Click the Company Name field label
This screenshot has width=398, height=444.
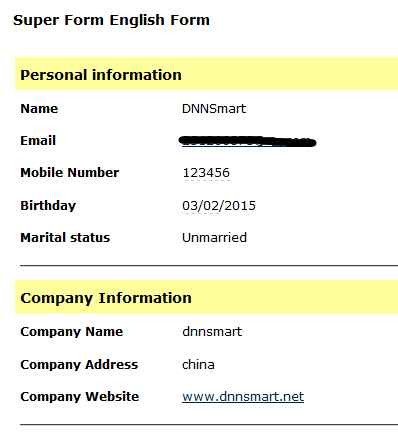click(72, 332)
